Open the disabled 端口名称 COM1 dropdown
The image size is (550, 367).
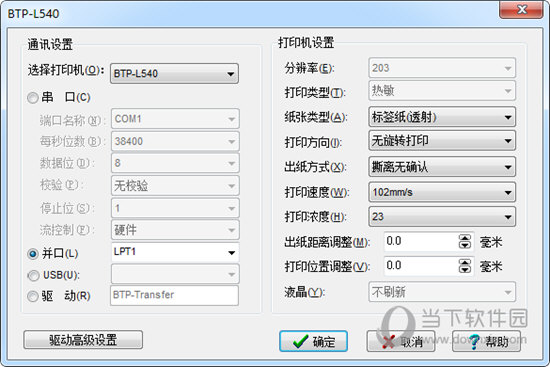click(x=175, y=119)
